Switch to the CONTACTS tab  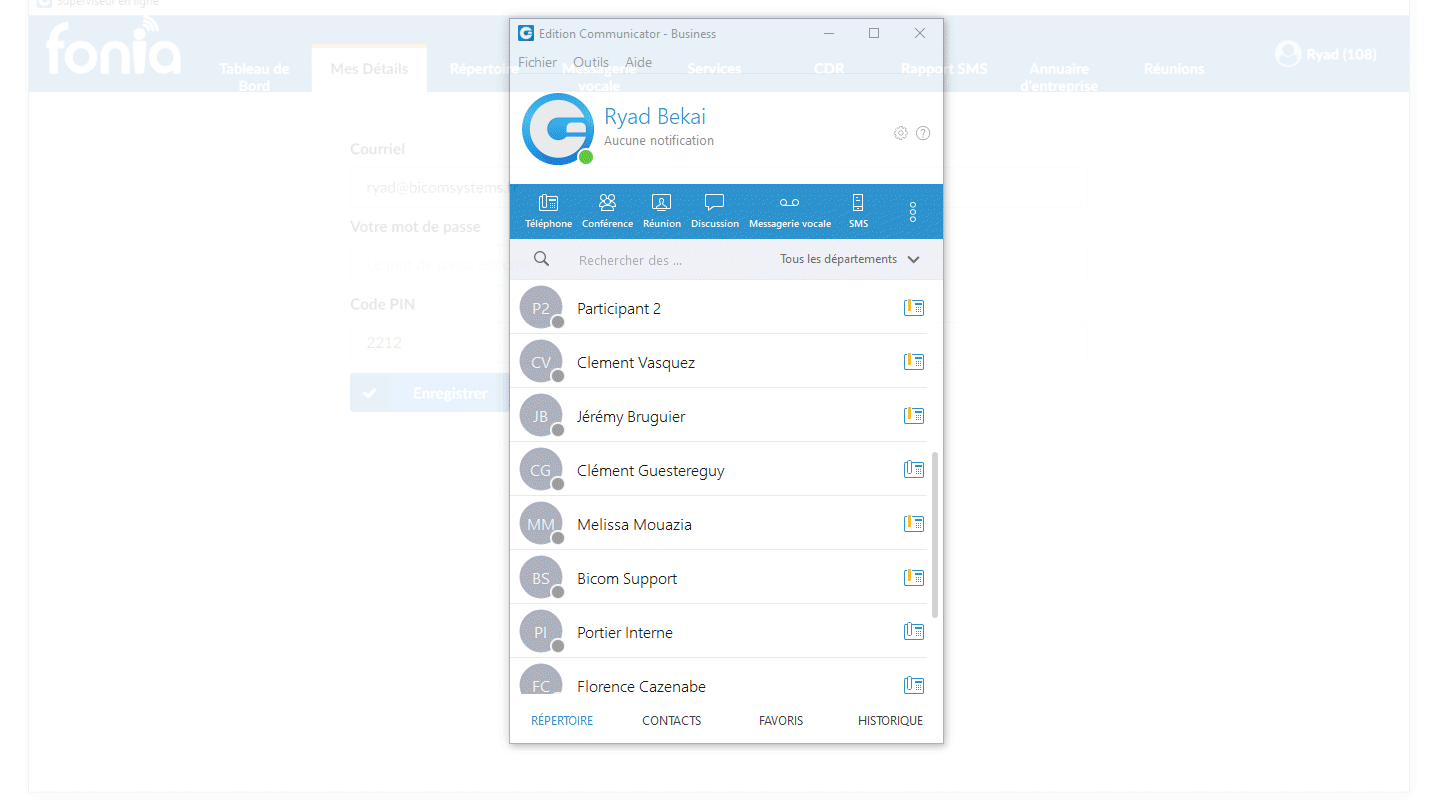point(671,720)
